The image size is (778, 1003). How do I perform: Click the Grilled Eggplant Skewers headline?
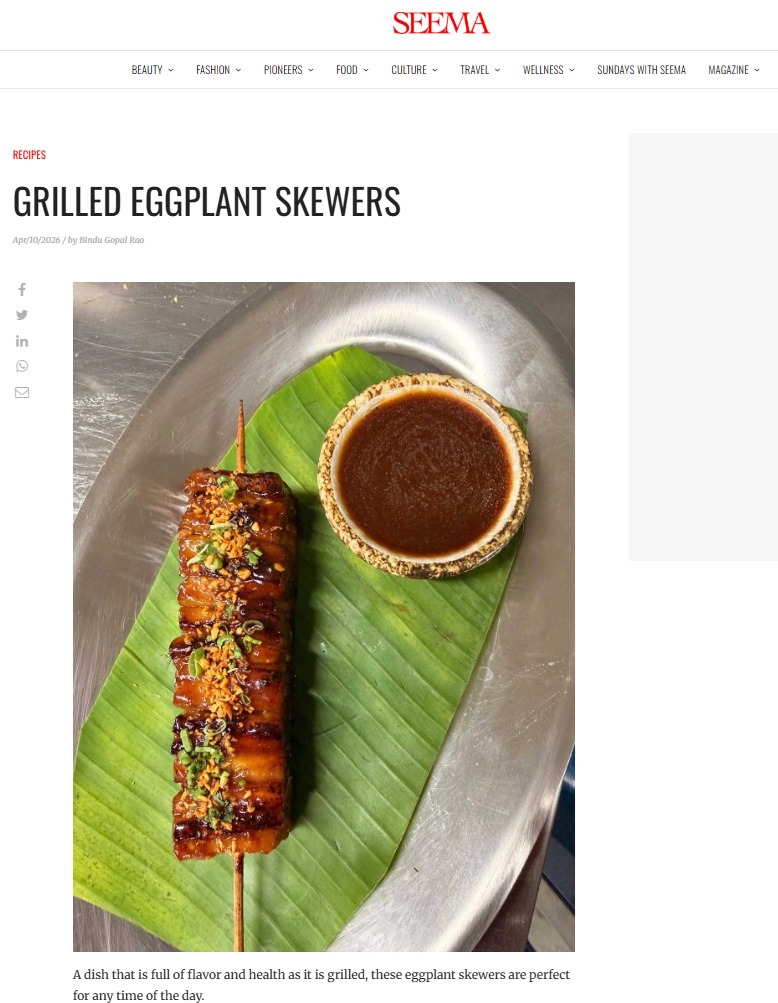click(x=207, y=201)
